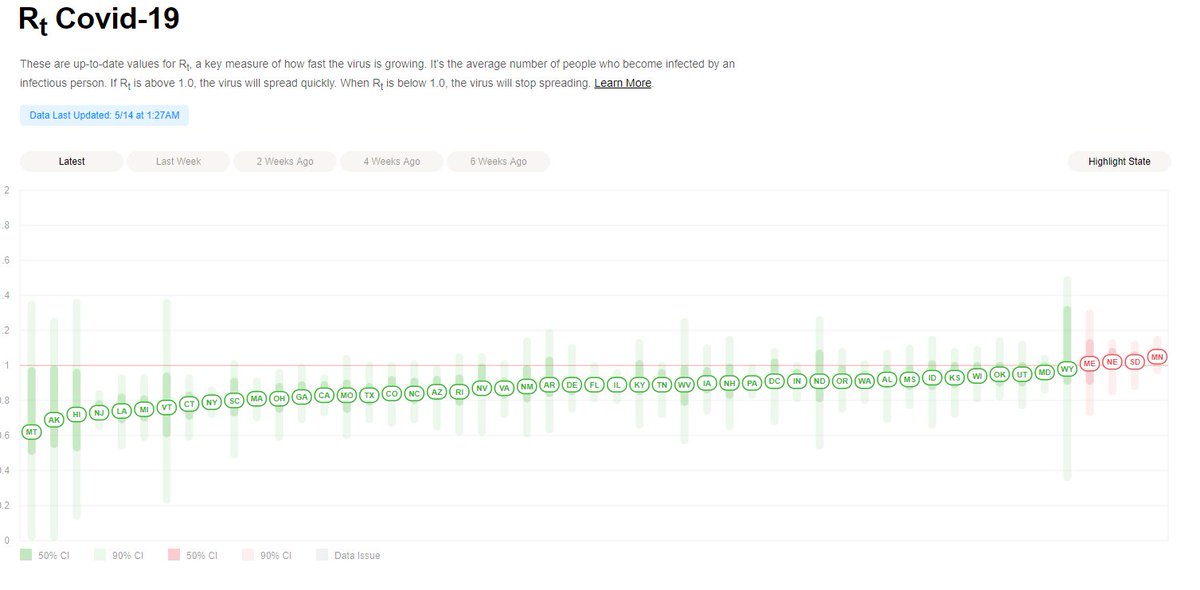This screenshot has width=1200, height=590.
Task: Click the FL state bubble
Action: tap(594, 385)
